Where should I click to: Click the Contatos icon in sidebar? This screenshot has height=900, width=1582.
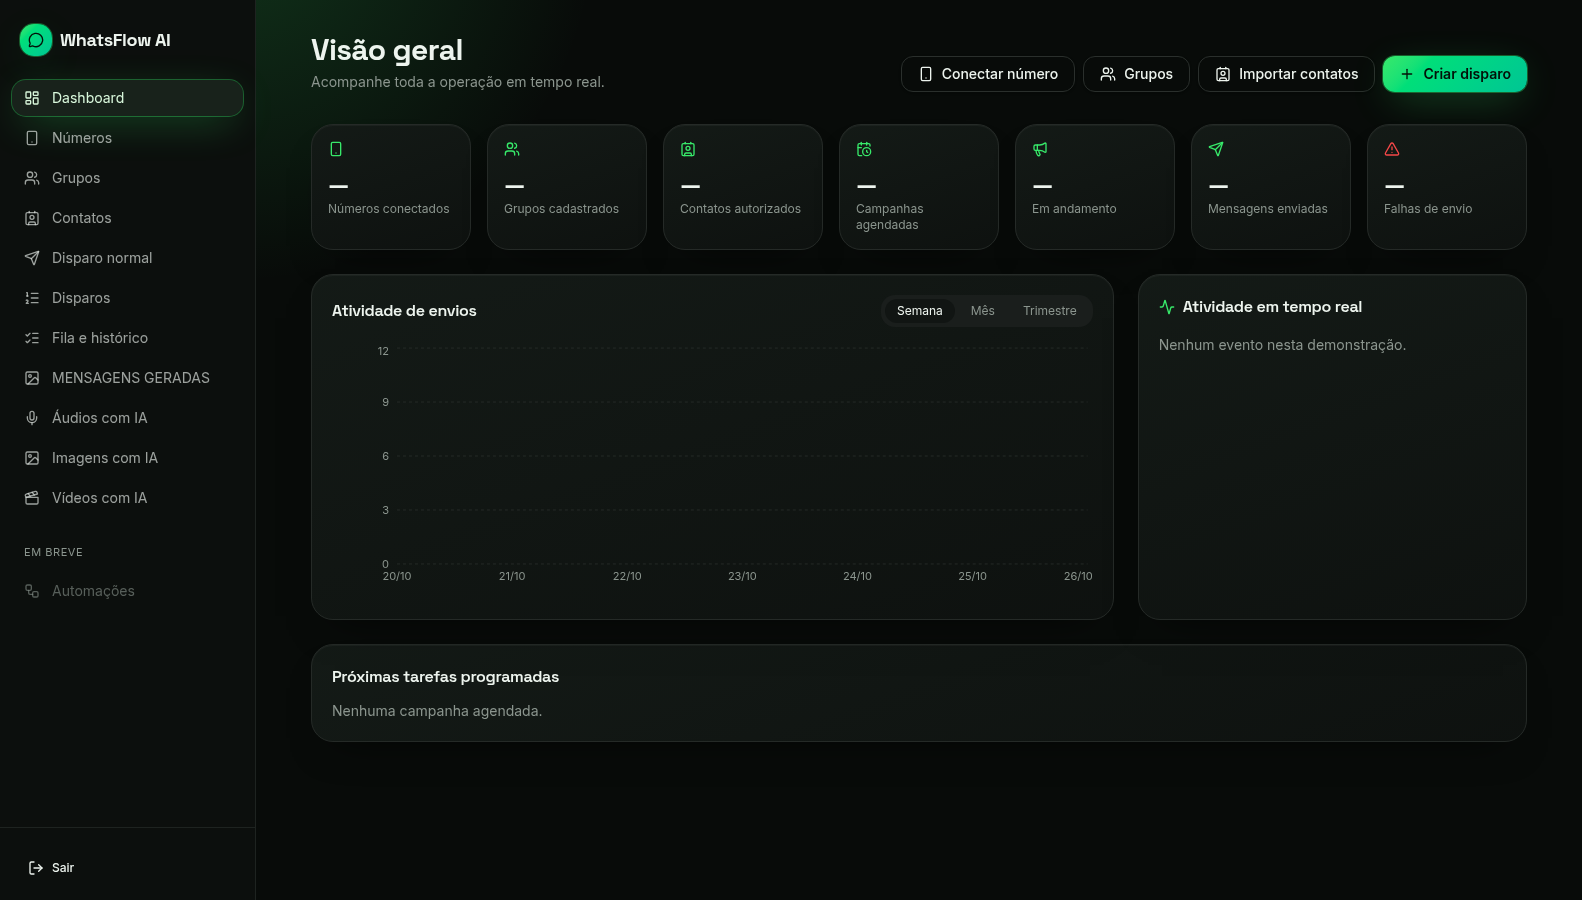32,218
